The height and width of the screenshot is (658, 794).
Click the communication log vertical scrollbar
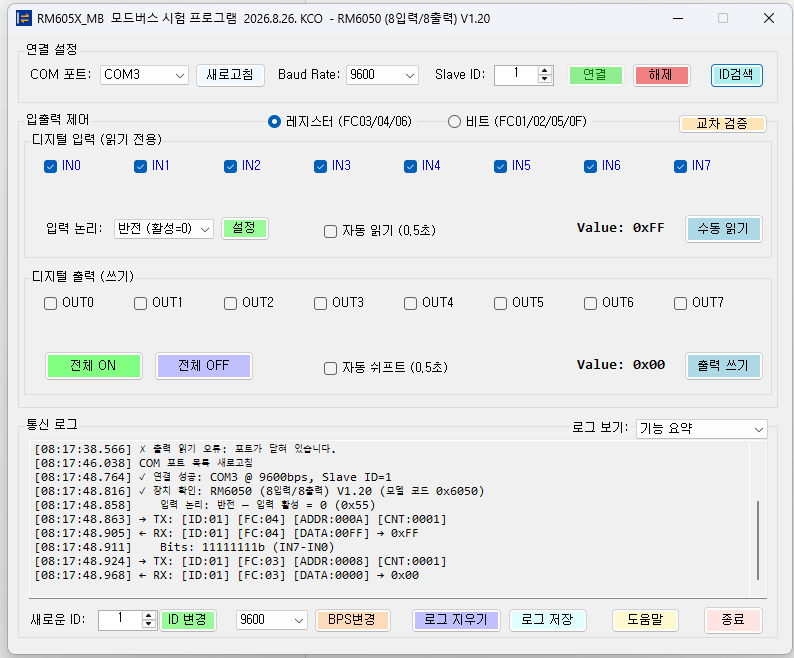[758, 540]
